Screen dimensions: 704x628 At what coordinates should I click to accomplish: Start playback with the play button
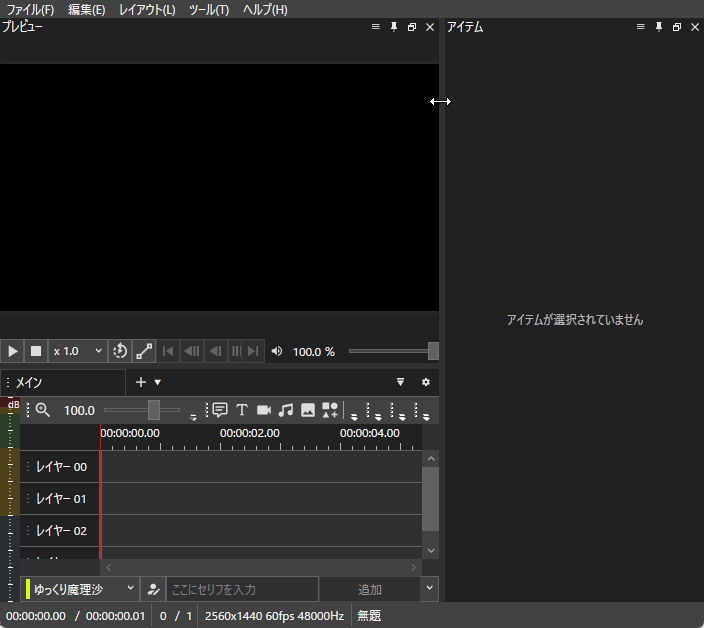pos(13,351)
